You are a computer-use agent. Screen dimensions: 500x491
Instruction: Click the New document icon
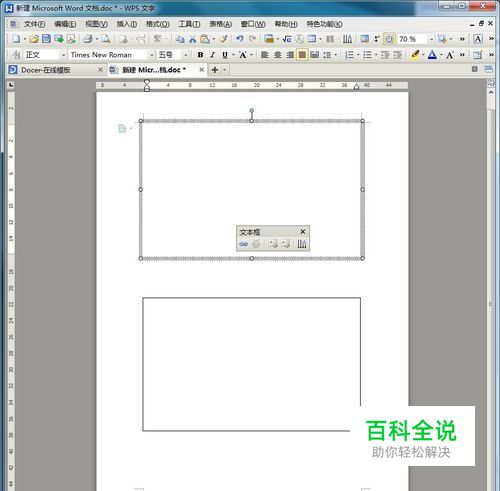(x=16, y=39)
